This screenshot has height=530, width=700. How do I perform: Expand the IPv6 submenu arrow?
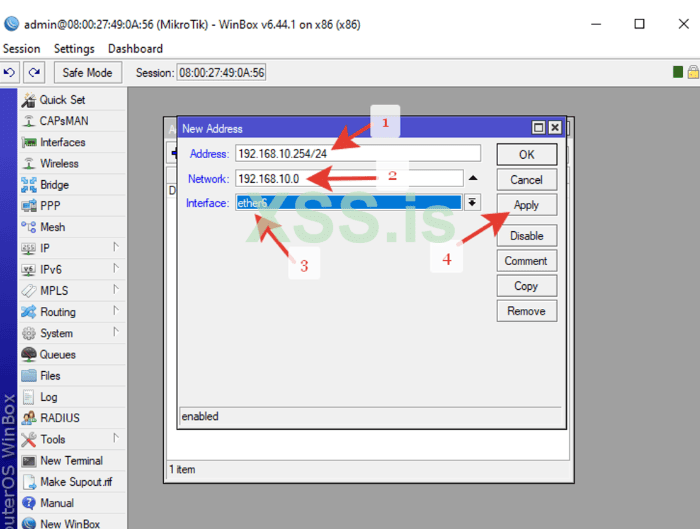pyautogui.click(x=116, y=268)
